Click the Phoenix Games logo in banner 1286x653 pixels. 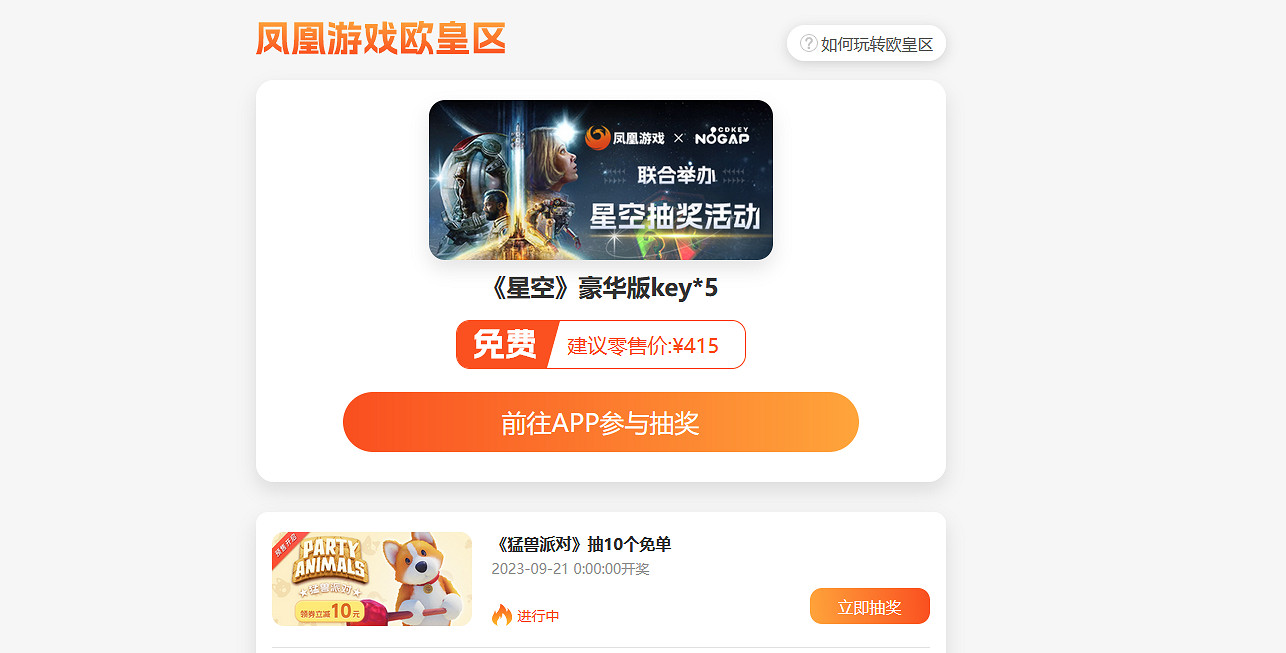coord(625,137)
